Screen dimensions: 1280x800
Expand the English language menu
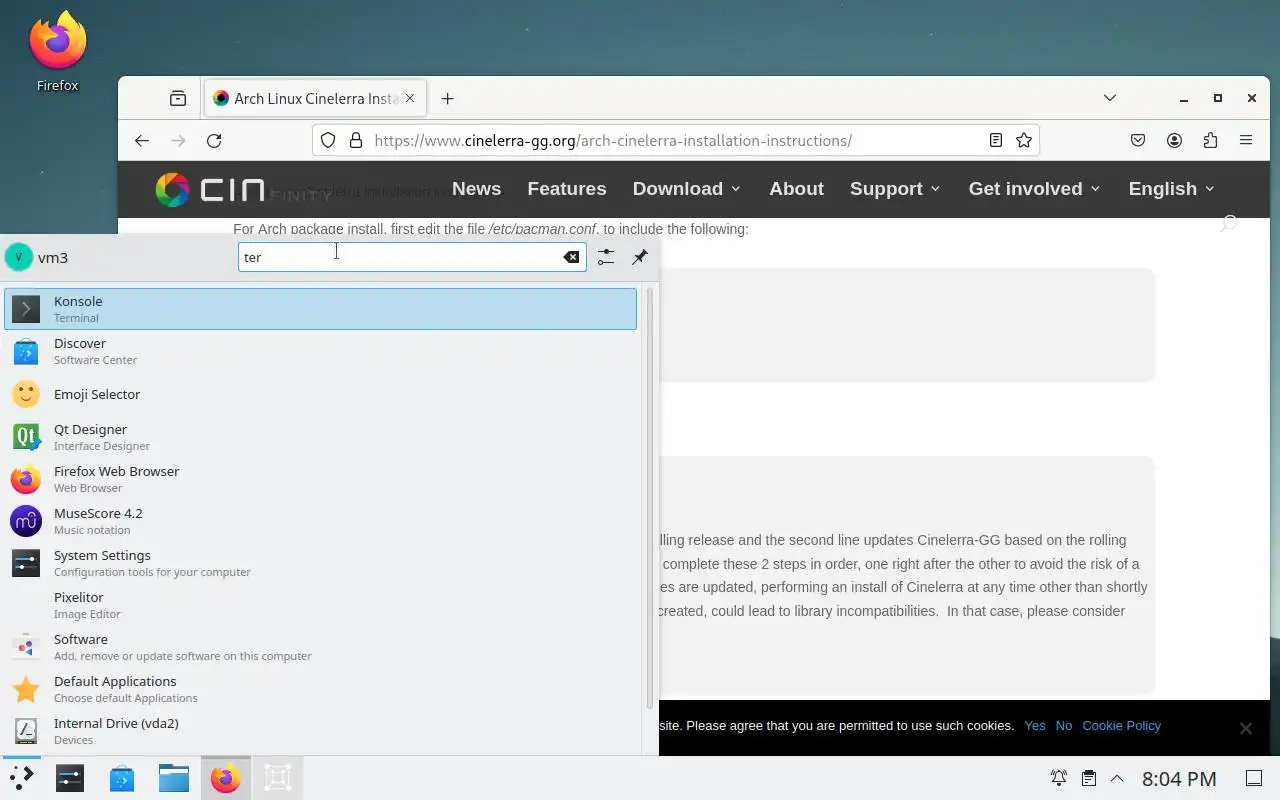1171,189
